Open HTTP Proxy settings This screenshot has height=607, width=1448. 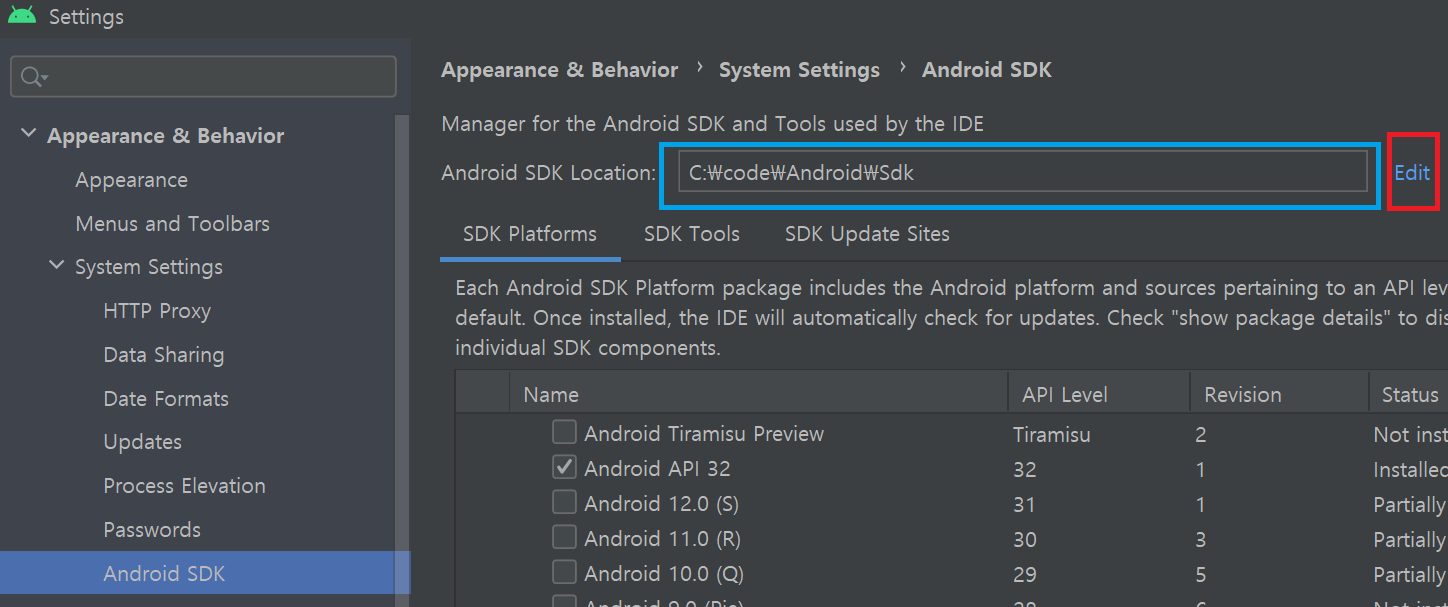pos(157,311)
